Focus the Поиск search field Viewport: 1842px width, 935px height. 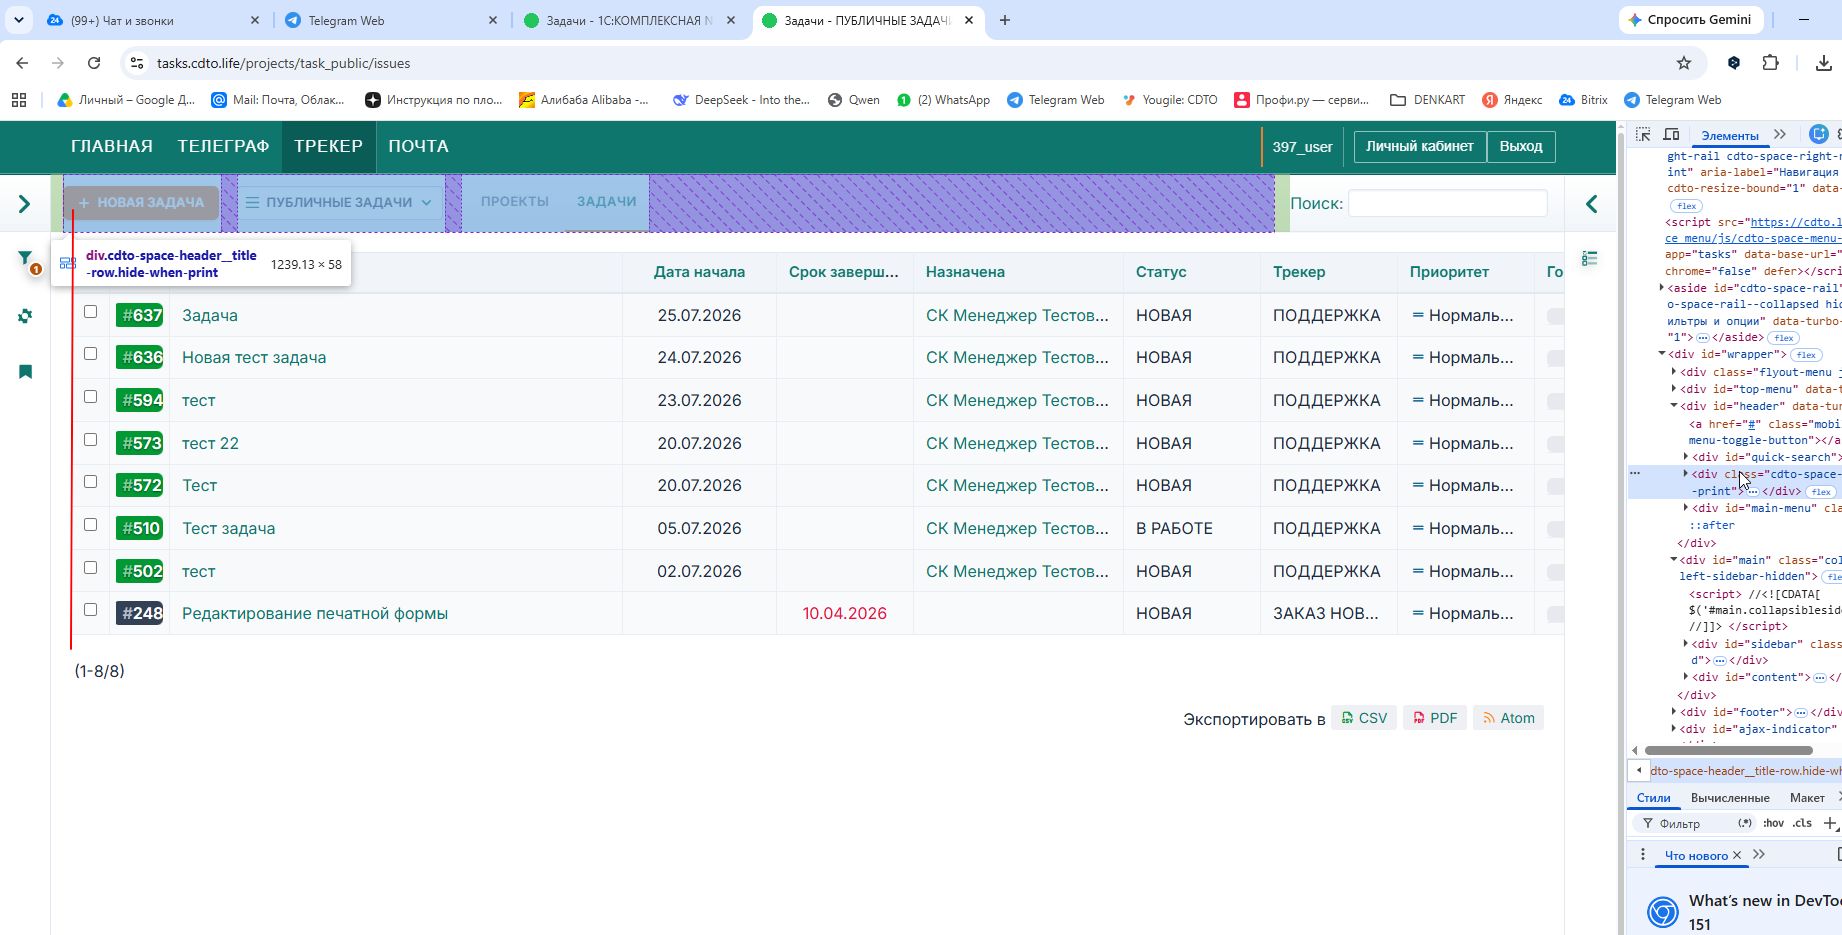click(x=1448, y=203)
